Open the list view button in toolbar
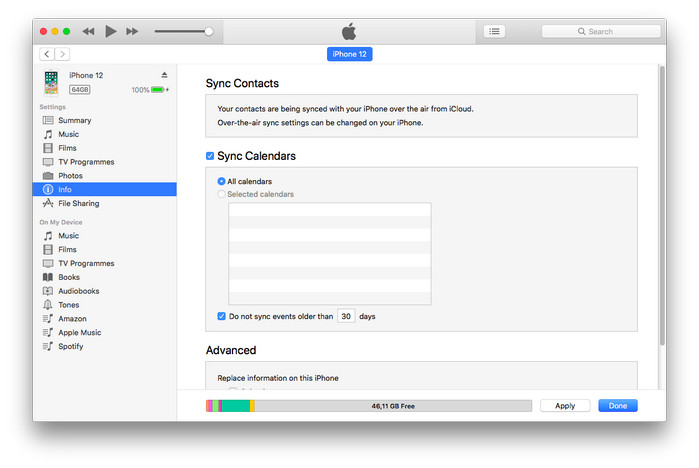The height and width of the screenshot is (468, 699). pos(494,31)
